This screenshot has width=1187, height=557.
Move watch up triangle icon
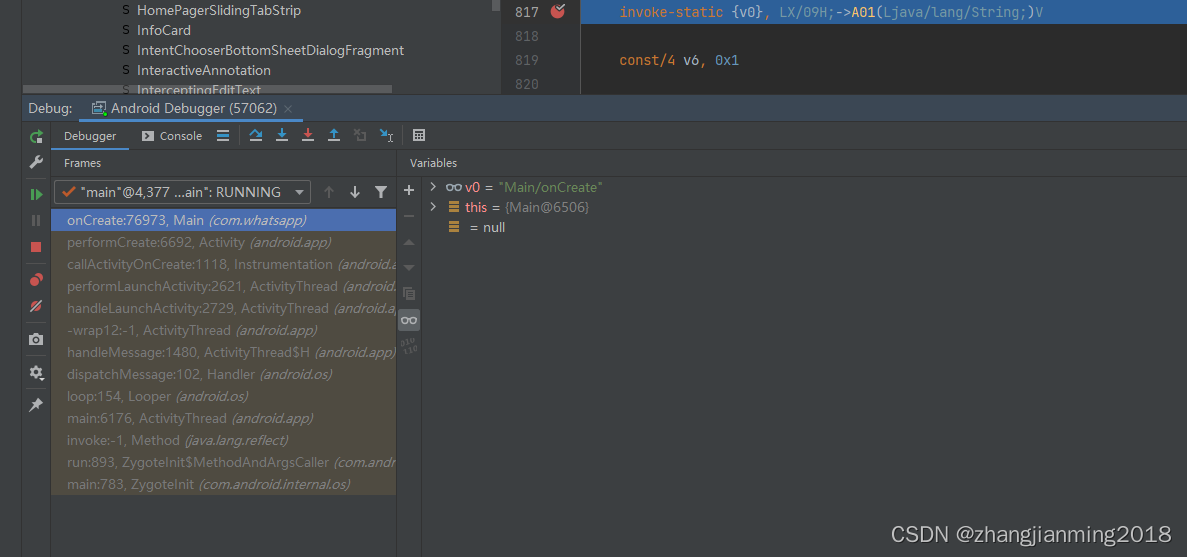tap(409, 242)
